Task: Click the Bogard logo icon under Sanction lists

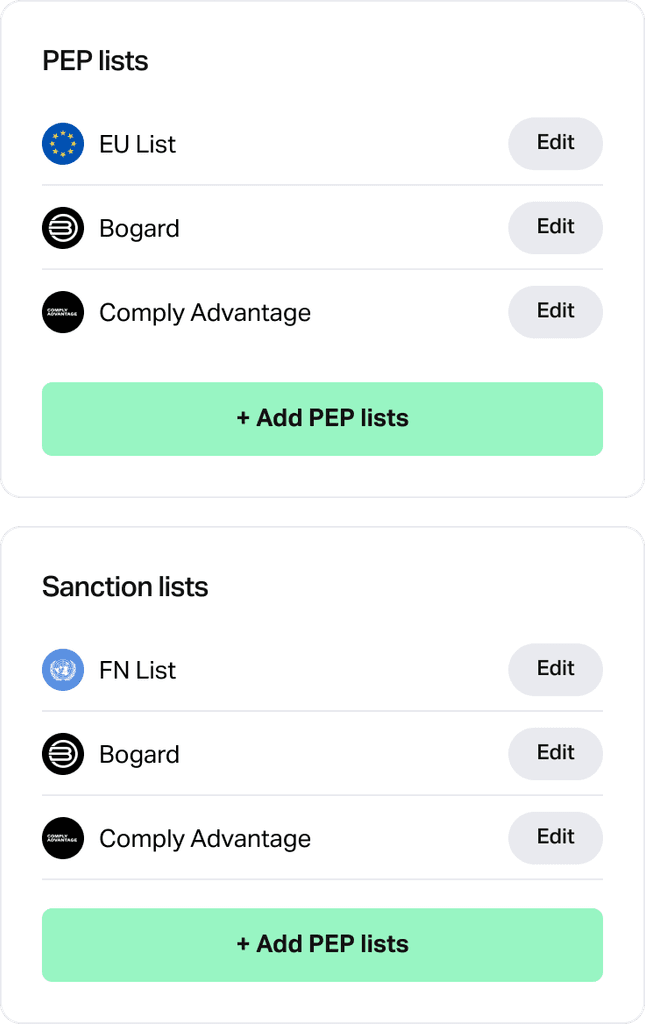Action: pyautogui.click(x=63, y=754)
